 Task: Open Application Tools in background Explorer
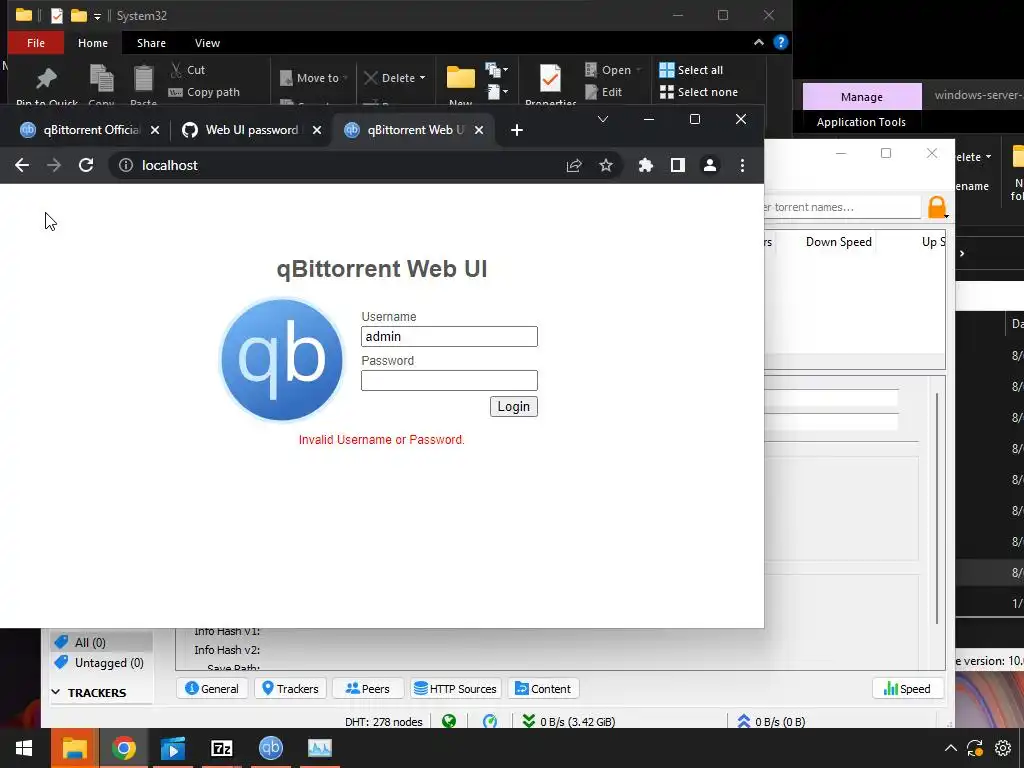coord(861,122)
